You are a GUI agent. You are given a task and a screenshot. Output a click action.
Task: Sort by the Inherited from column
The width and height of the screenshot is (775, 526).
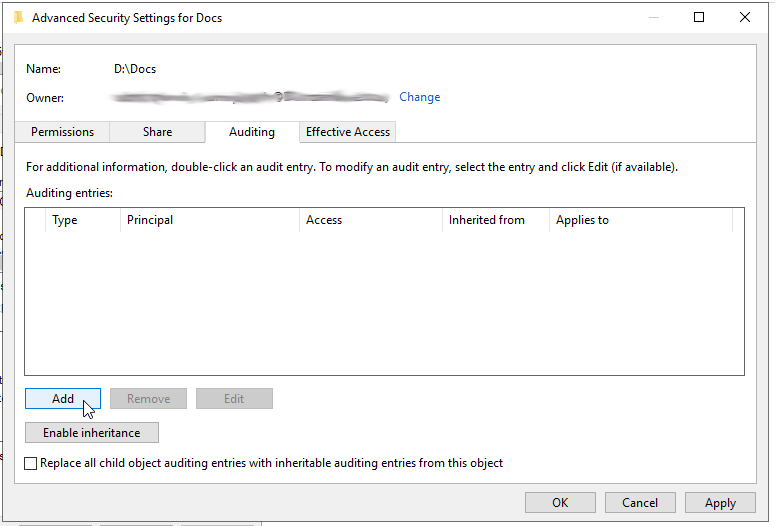pyautogui.click(x=496, y=220)
